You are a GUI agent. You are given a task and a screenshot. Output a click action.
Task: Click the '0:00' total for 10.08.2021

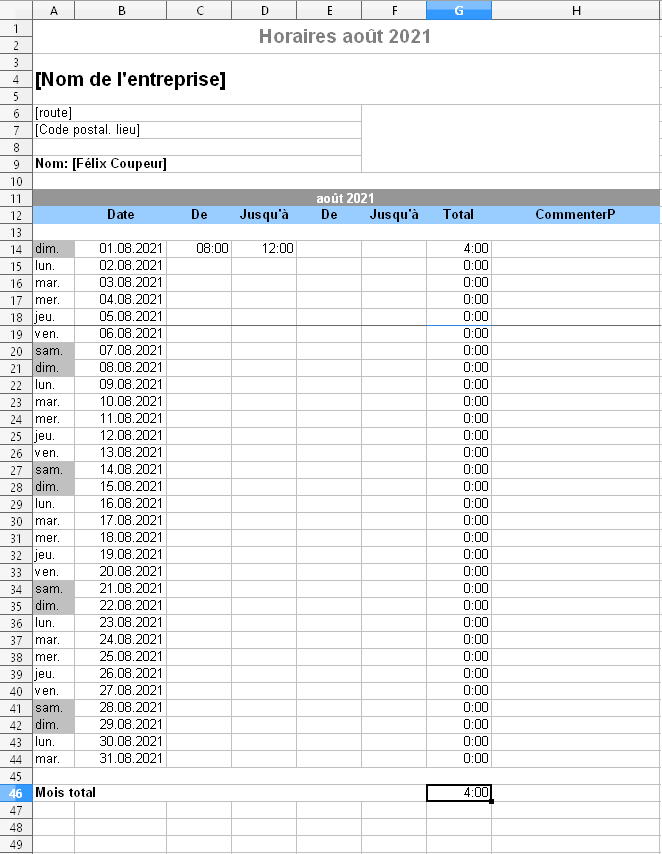[459, 401]
